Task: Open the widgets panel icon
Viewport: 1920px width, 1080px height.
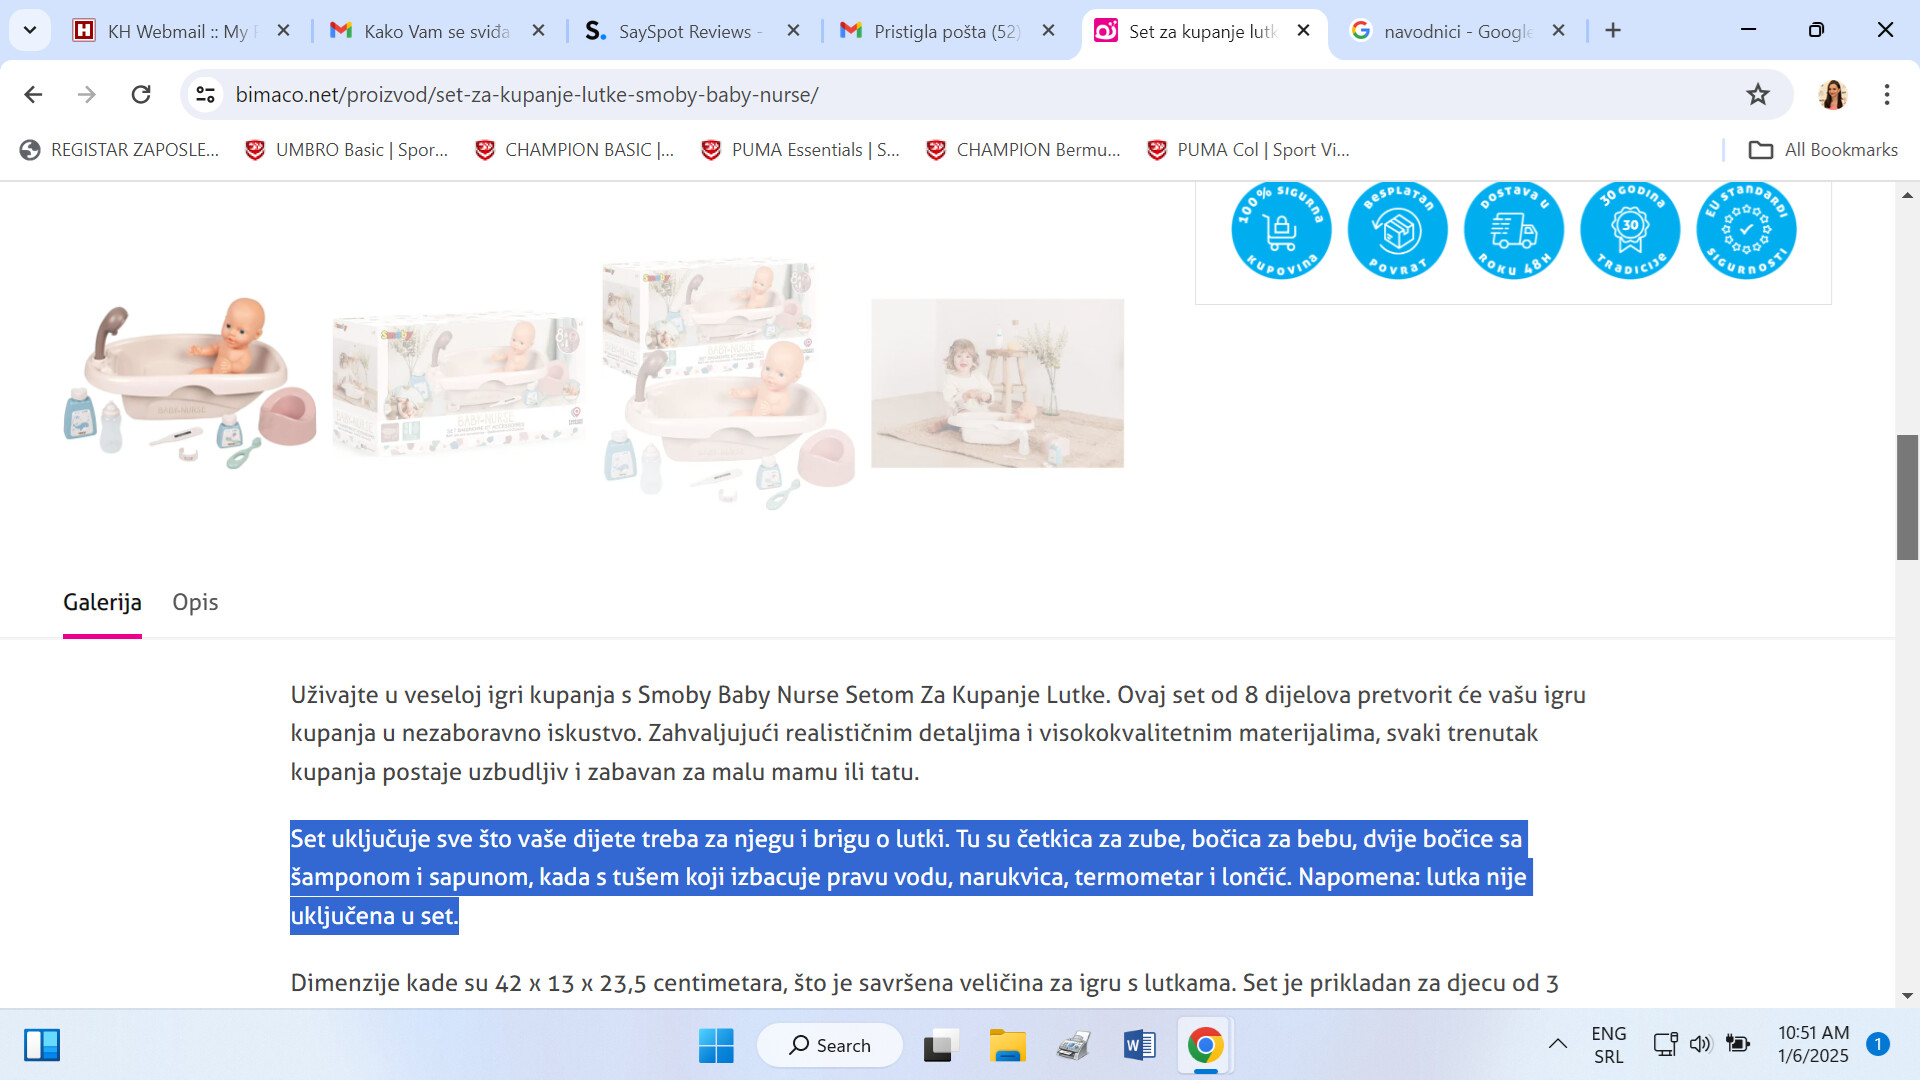Action: [x=42, y=1046]
